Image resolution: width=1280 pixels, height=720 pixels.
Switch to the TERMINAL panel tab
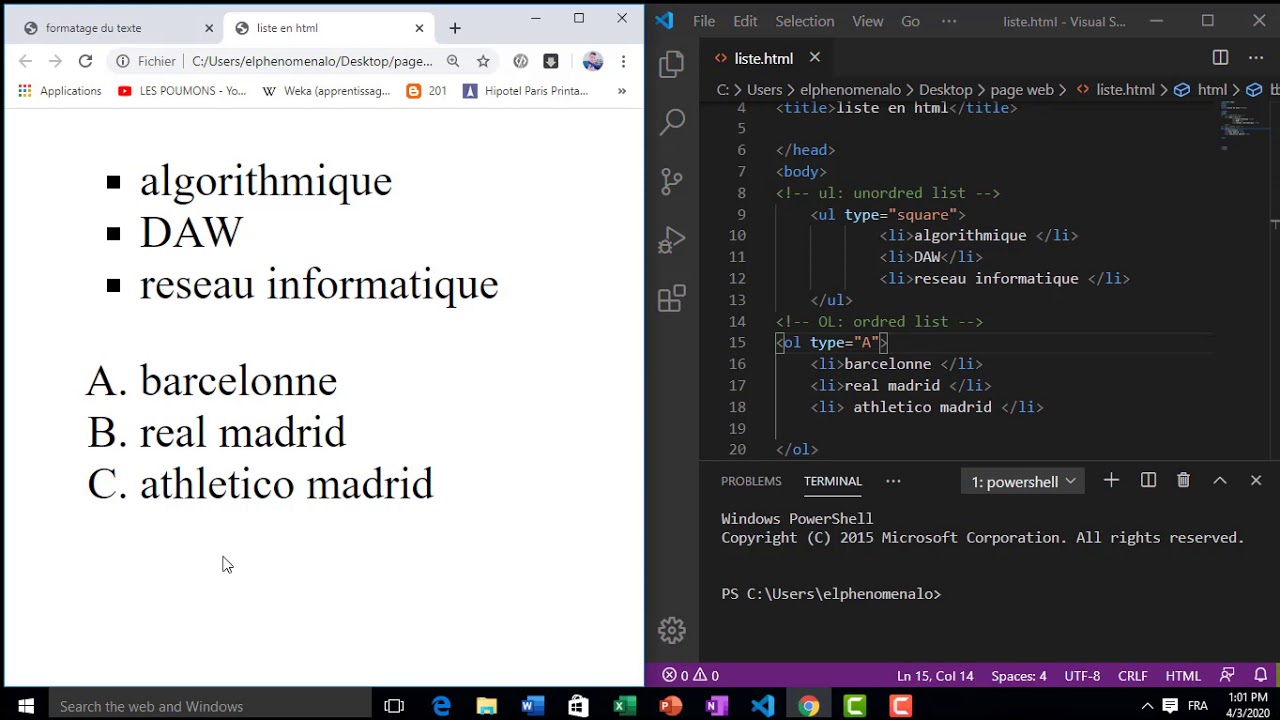point(833,481)
